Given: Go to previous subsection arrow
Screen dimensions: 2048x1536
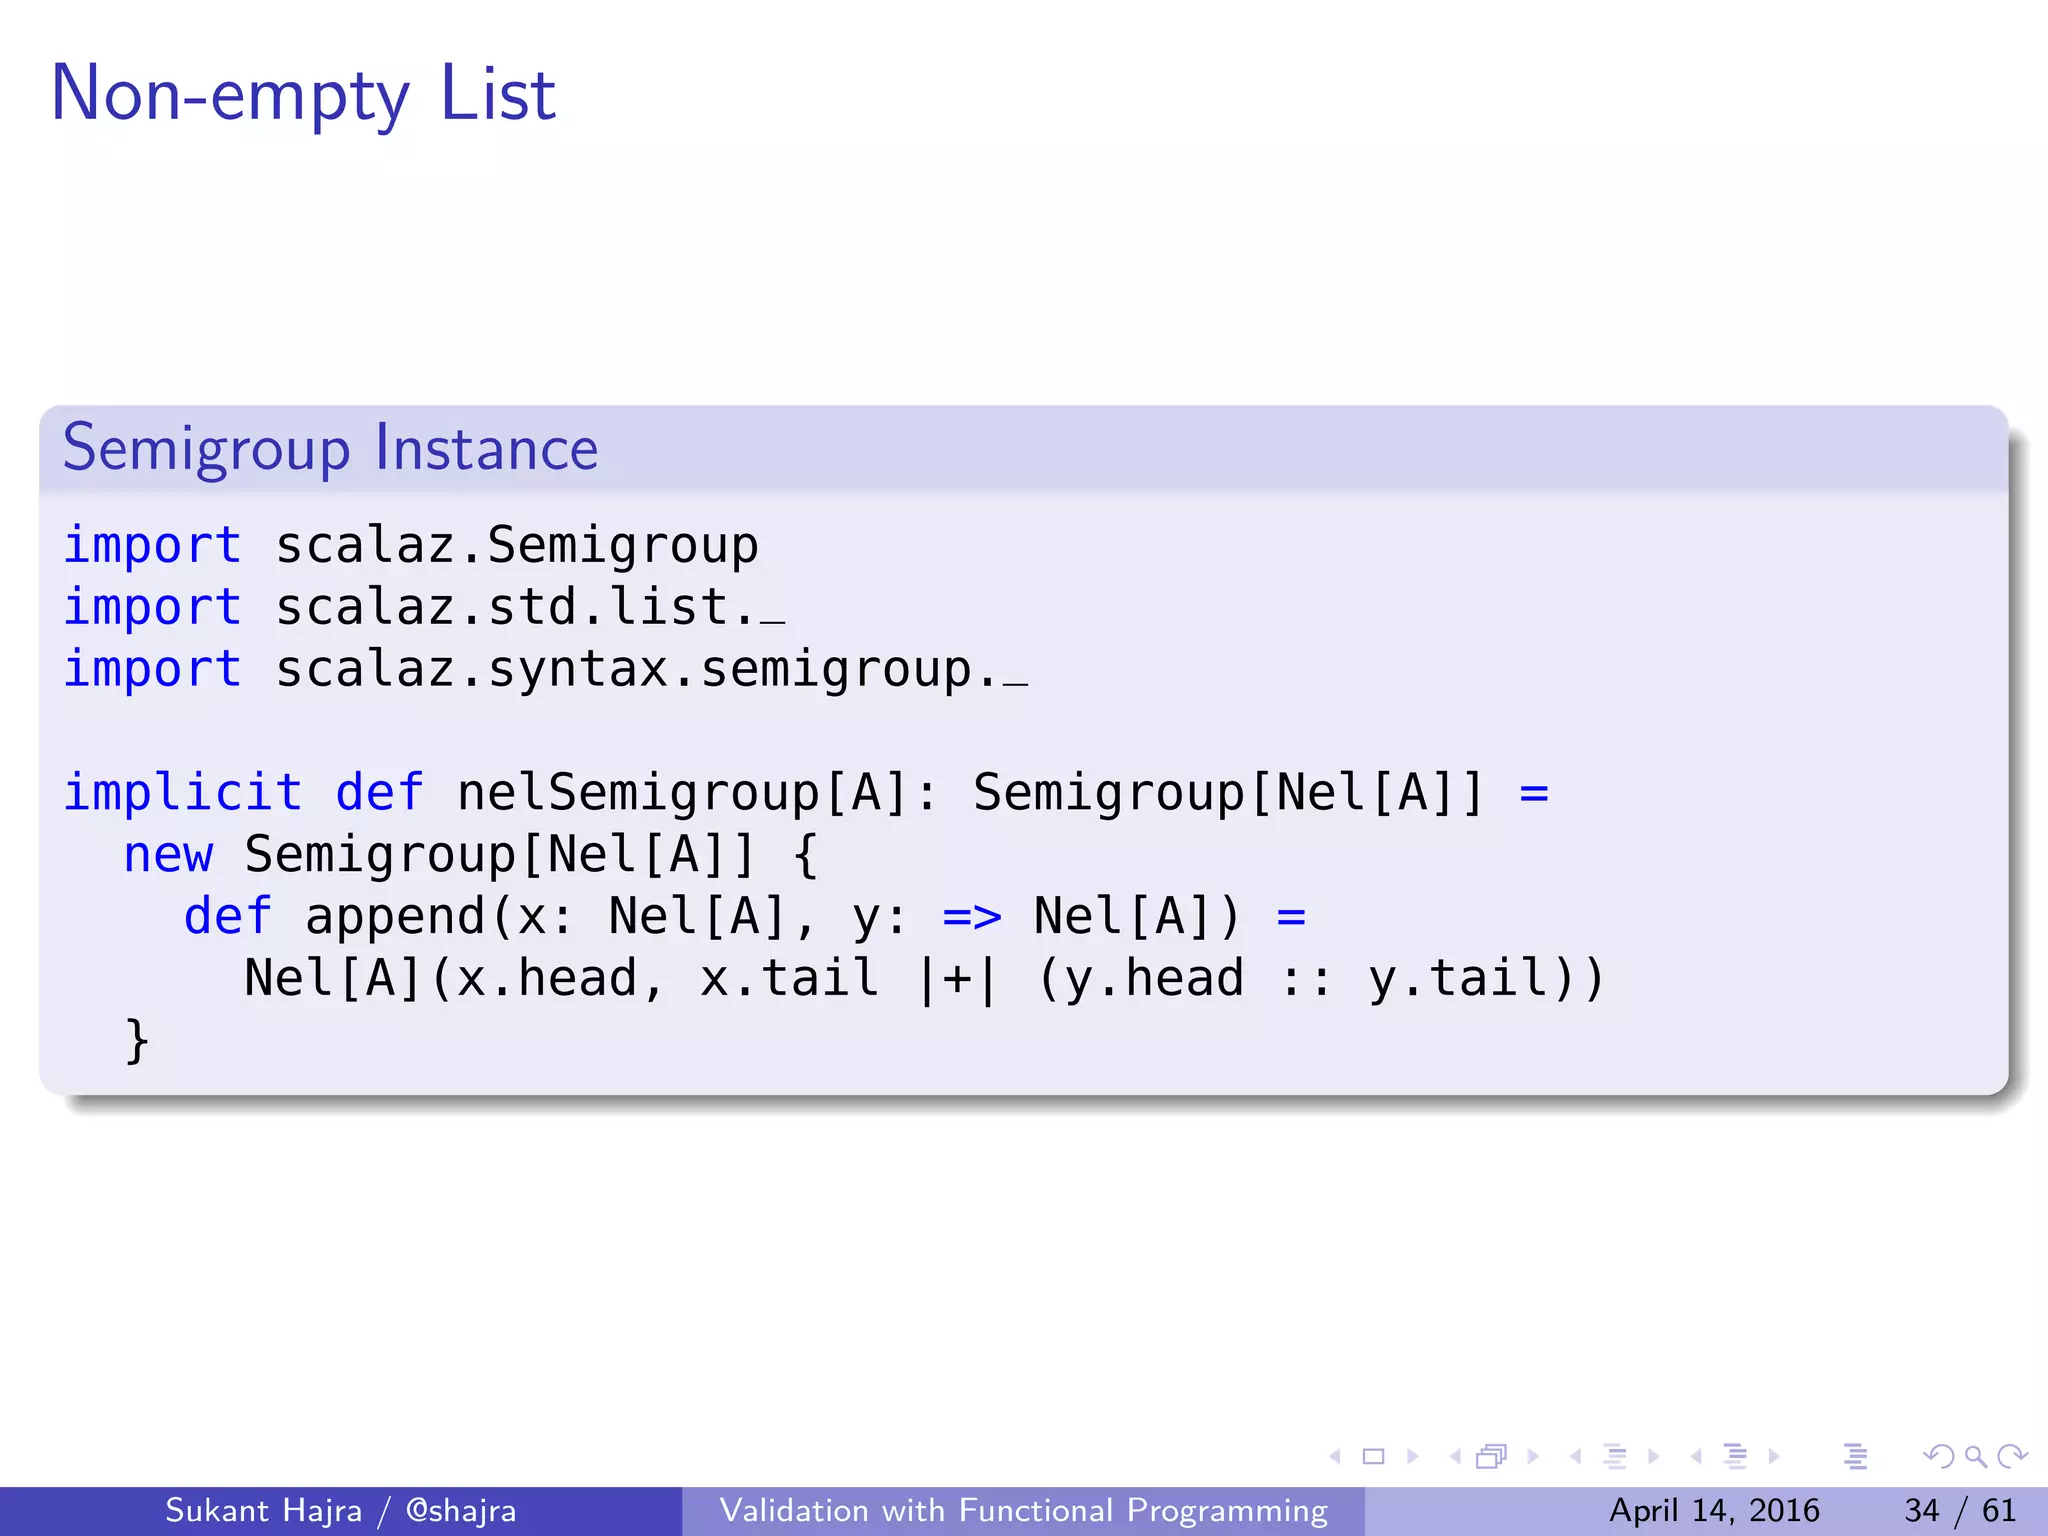Looking at the screenshot, I should pyautogui.click(x=1576, y=1457).
